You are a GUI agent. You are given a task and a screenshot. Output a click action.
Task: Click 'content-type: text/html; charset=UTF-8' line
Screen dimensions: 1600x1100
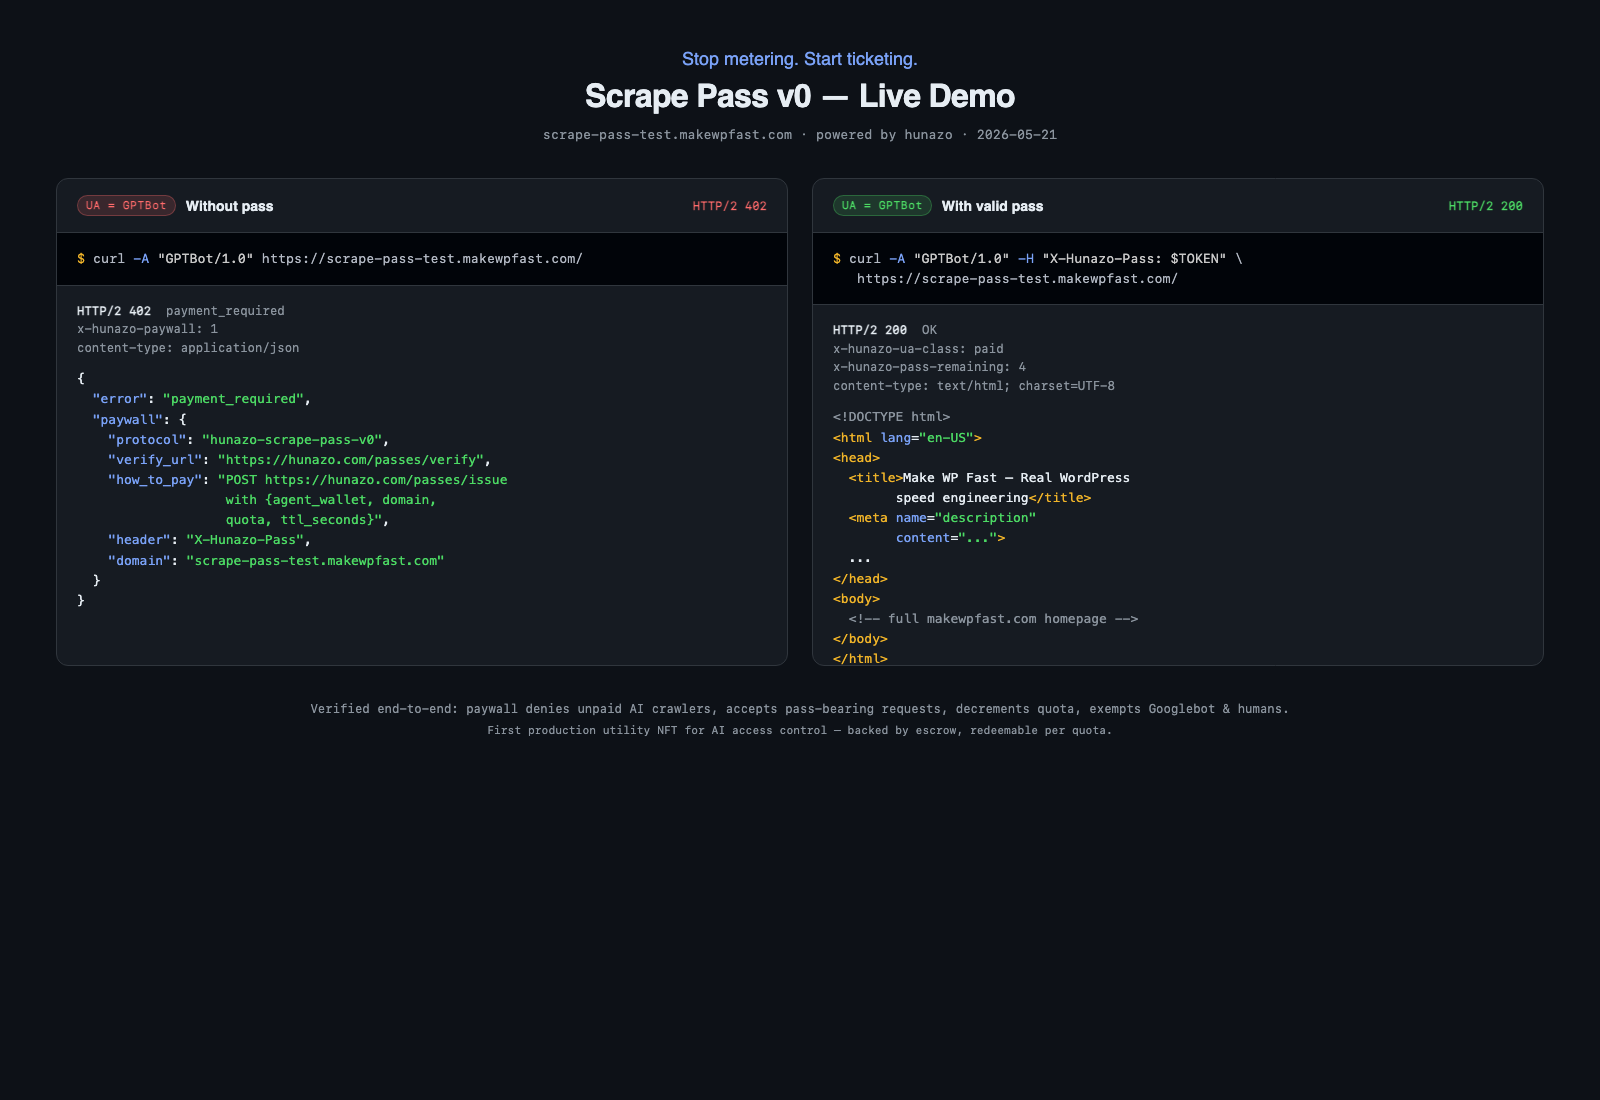[974, 386]
